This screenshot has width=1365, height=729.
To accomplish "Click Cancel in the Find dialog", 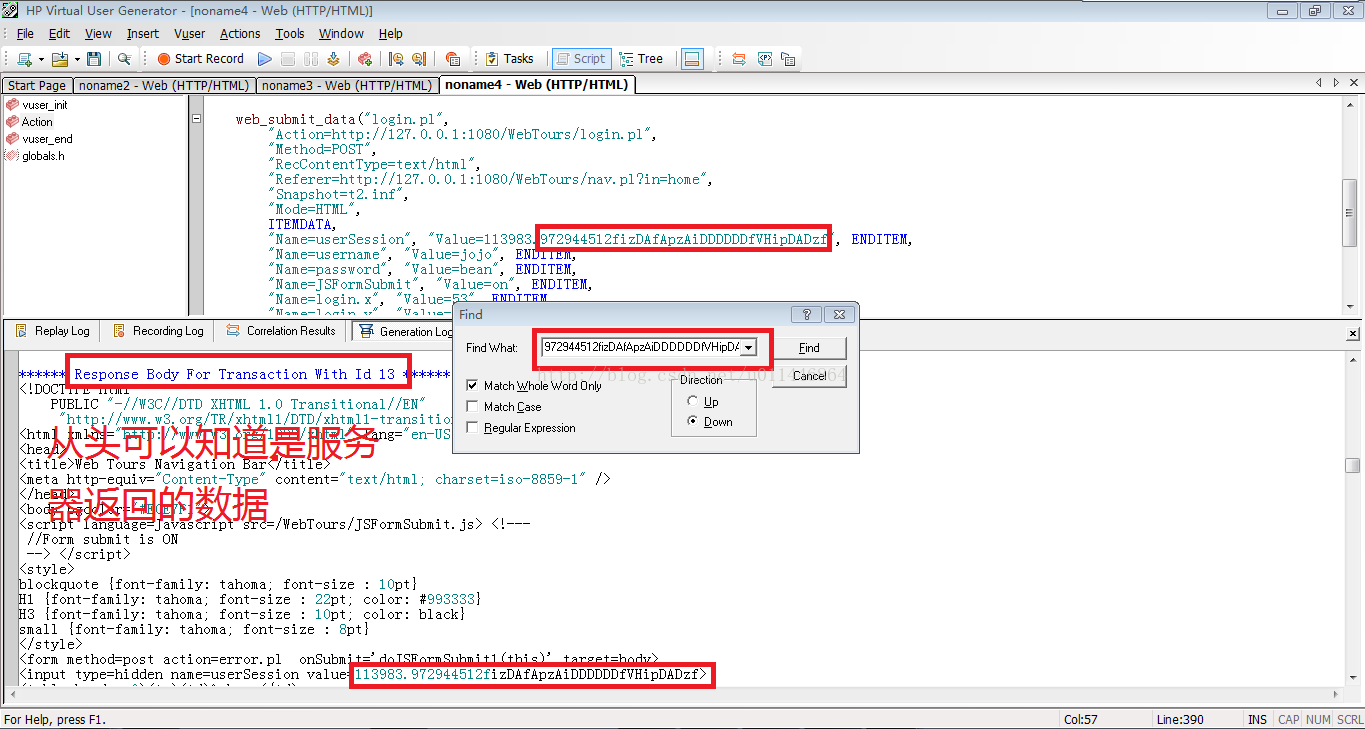I will [809, 376].
